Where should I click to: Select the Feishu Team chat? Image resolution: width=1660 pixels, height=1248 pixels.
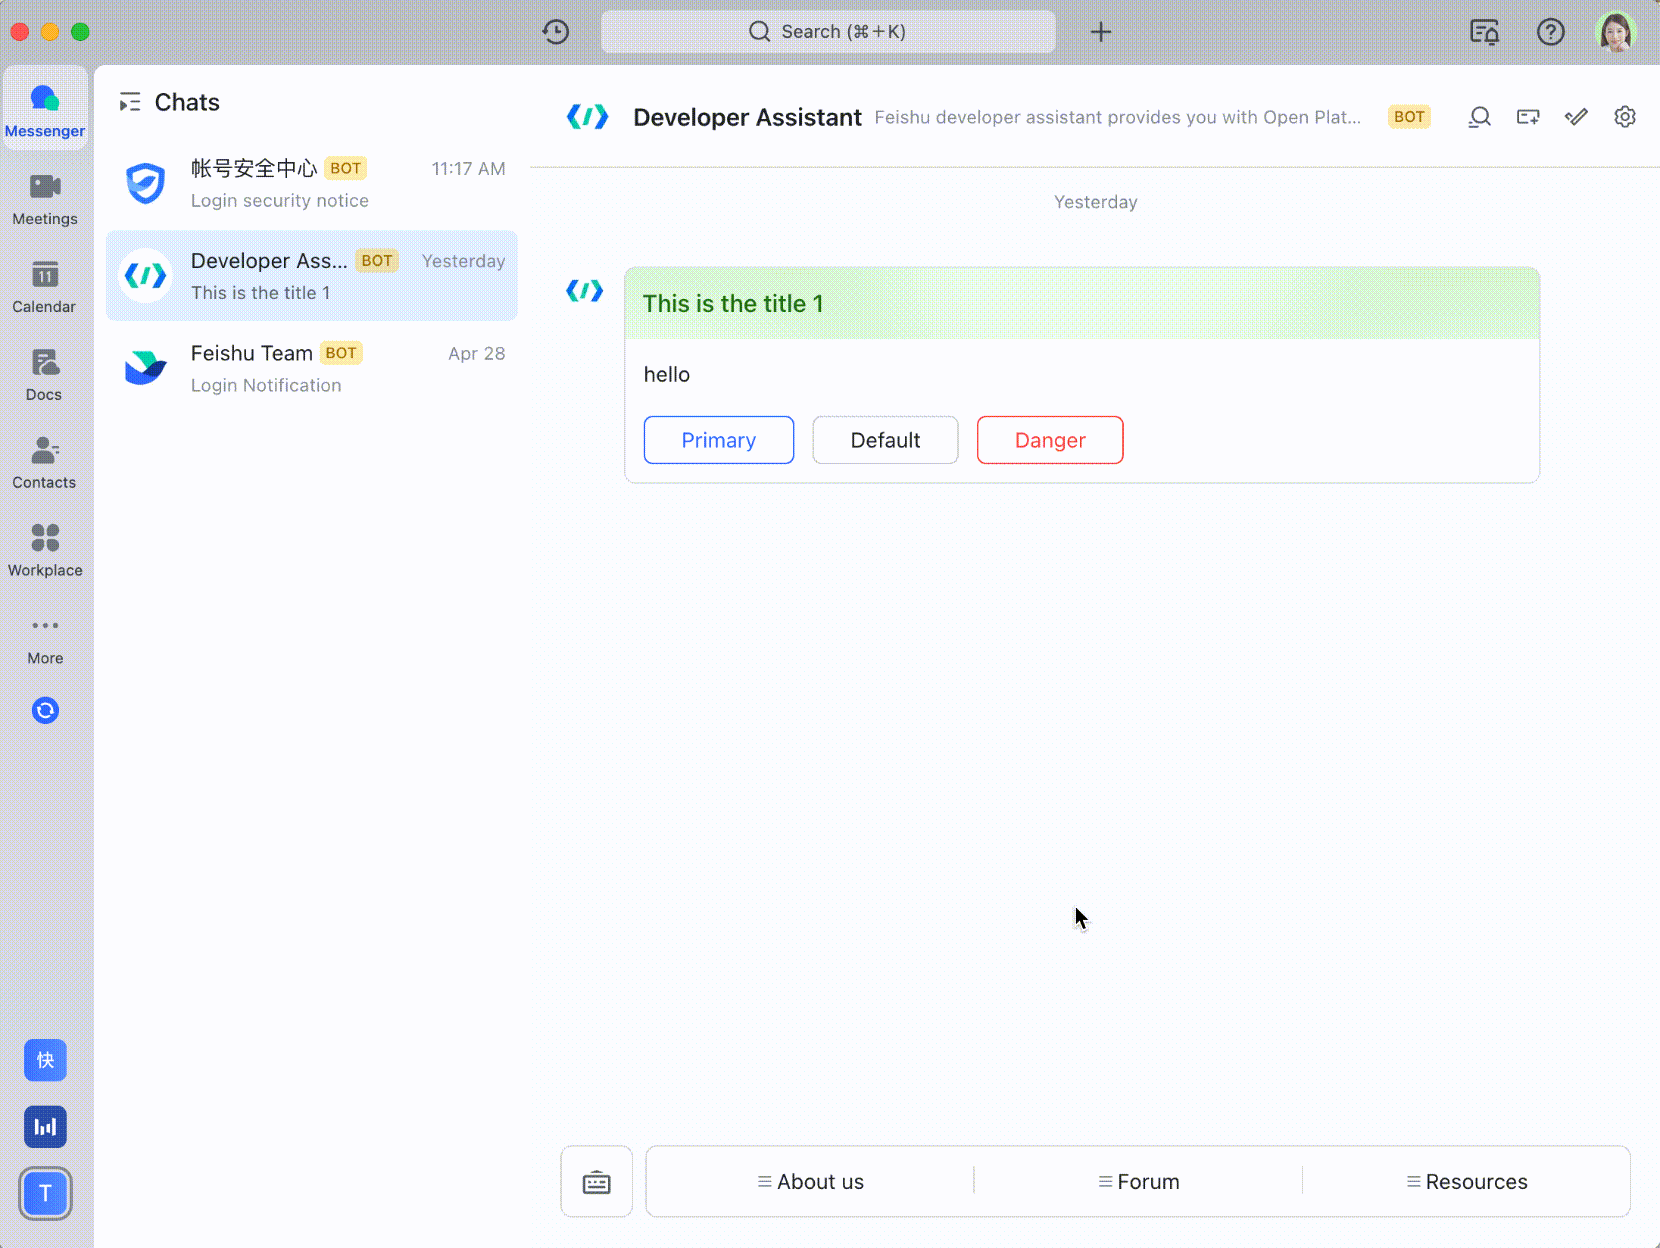312,369
